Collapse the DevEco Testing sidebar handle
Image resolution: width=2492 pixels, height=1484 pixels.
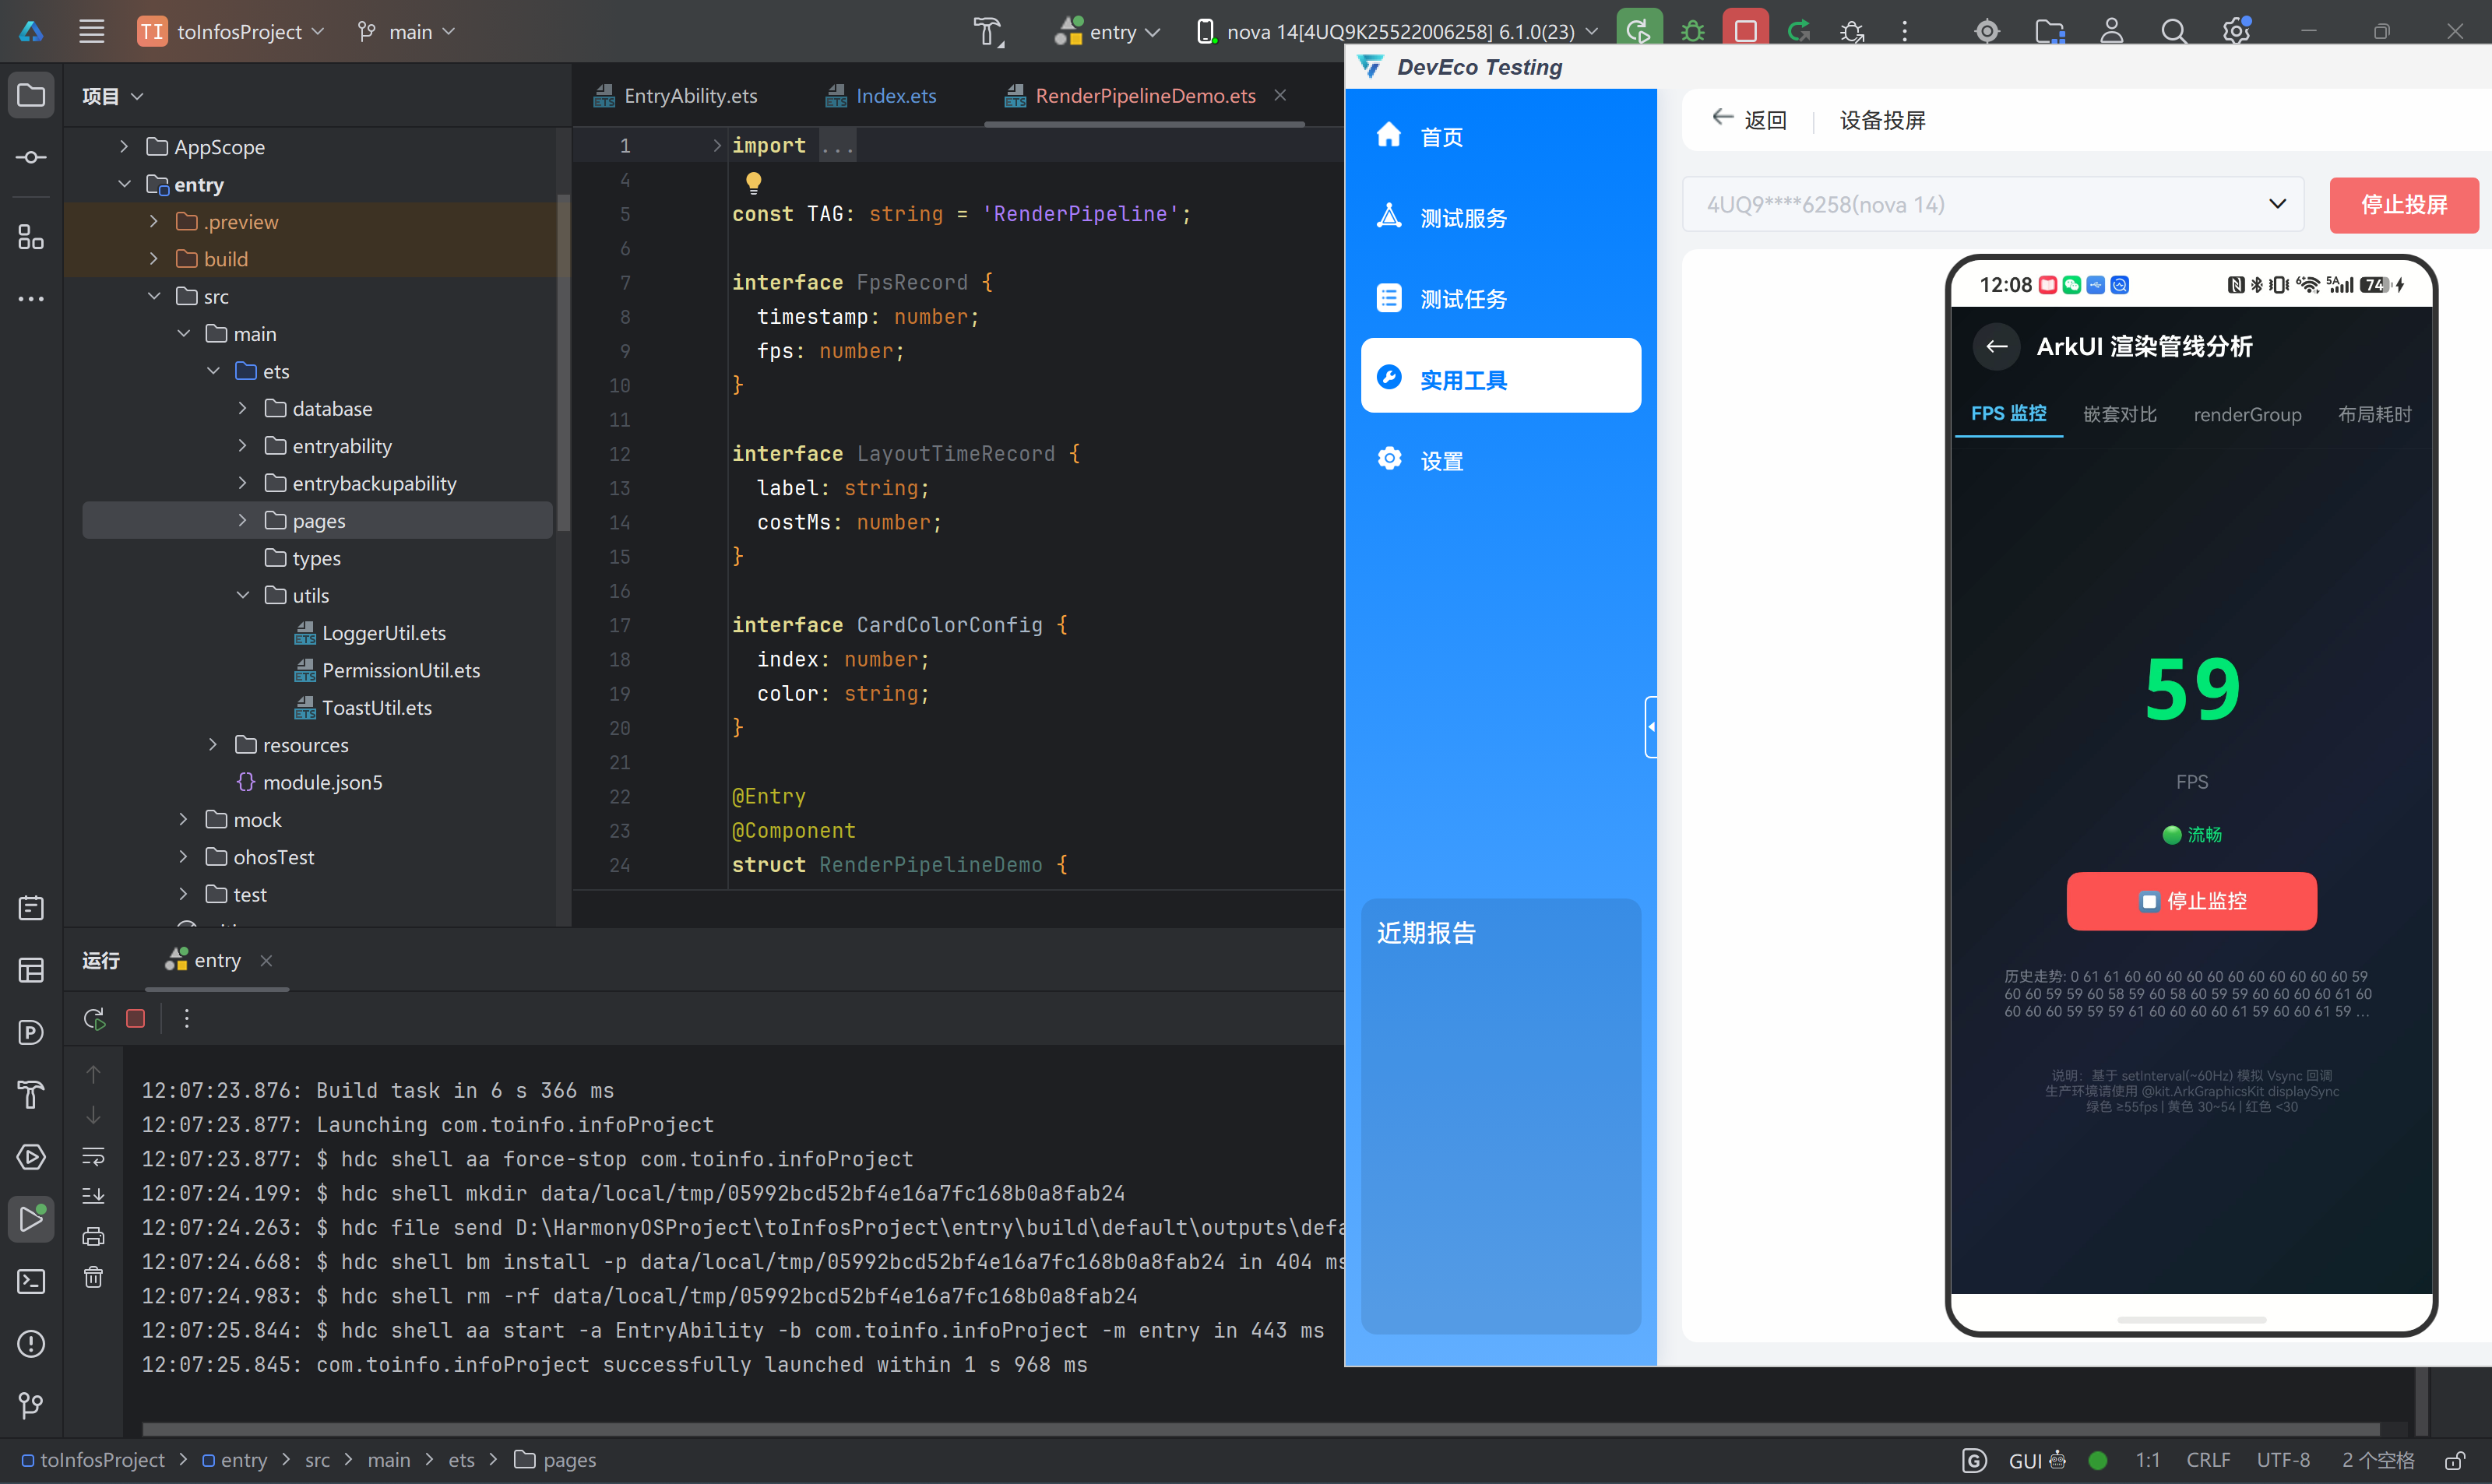tap(1651, 727)
